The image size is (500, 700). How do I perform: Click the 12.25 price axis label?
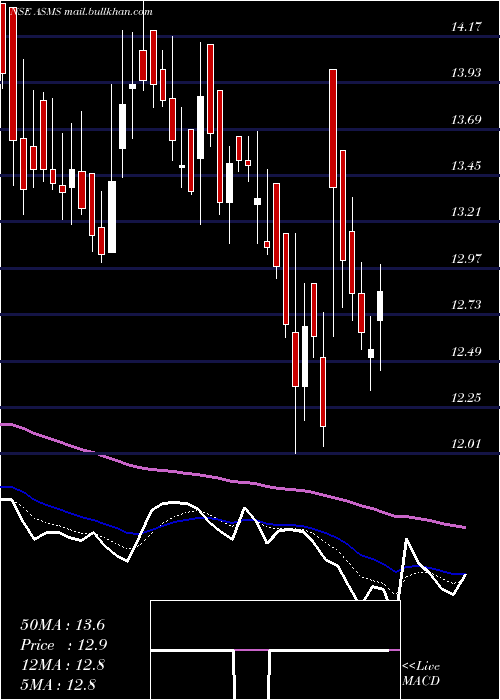coord(466,398)
